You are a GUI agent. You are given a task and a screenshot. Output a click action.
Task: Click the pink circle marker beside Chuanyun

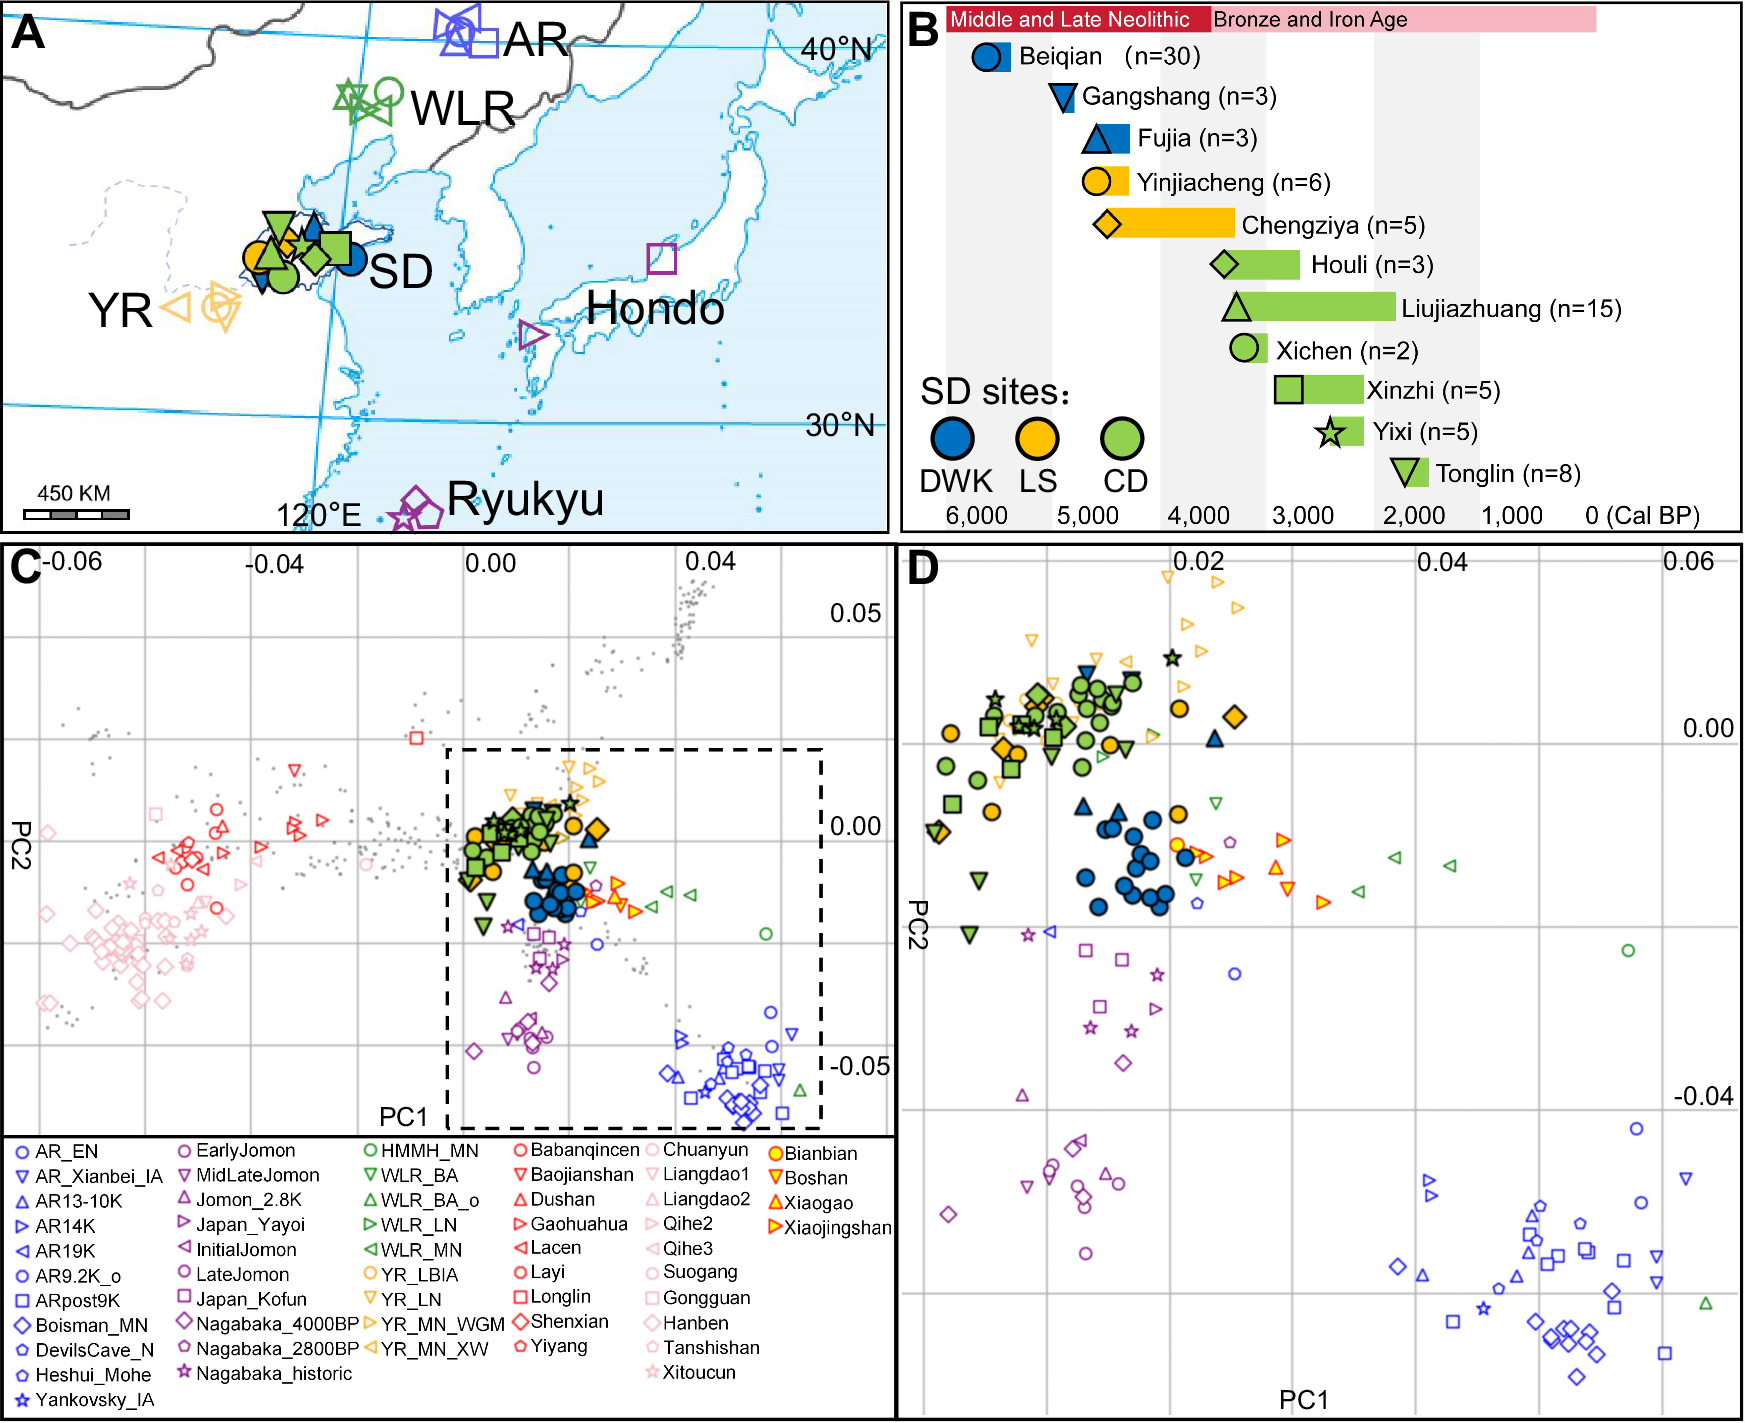coord(652,1150)
